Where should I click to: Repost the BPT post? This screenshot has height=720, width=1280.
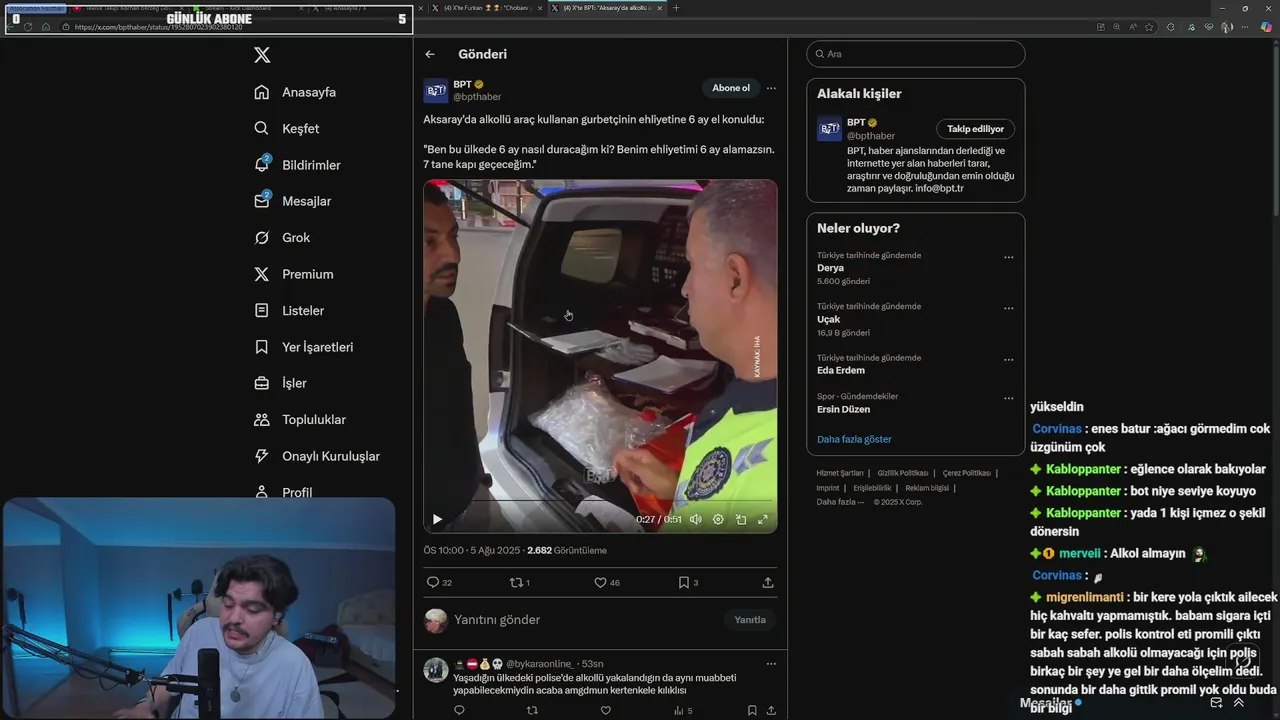click(x=520, y=582)
